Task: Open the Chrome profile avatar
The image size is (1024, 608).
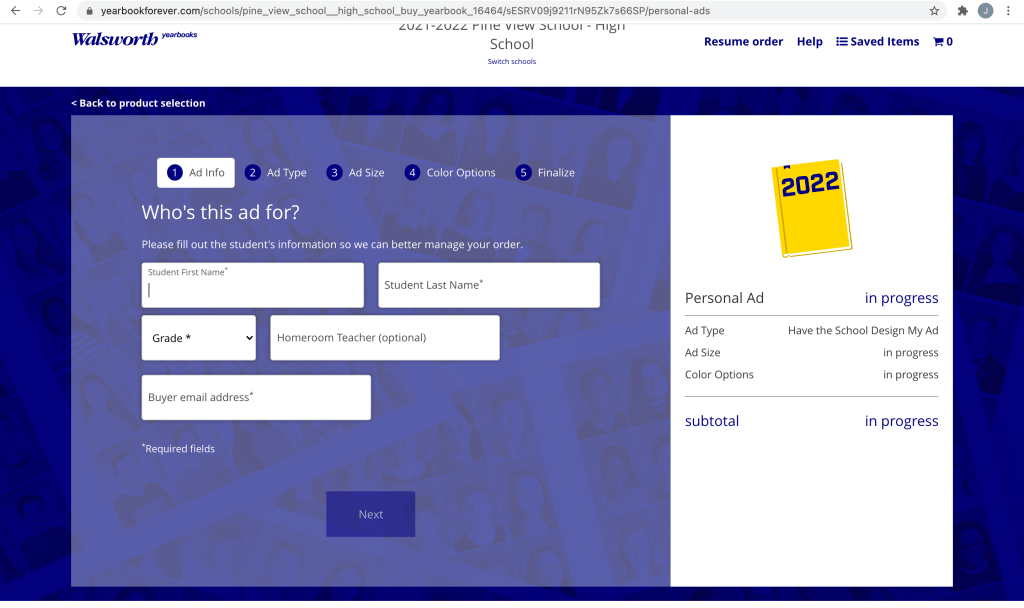Action: (986, 11)
